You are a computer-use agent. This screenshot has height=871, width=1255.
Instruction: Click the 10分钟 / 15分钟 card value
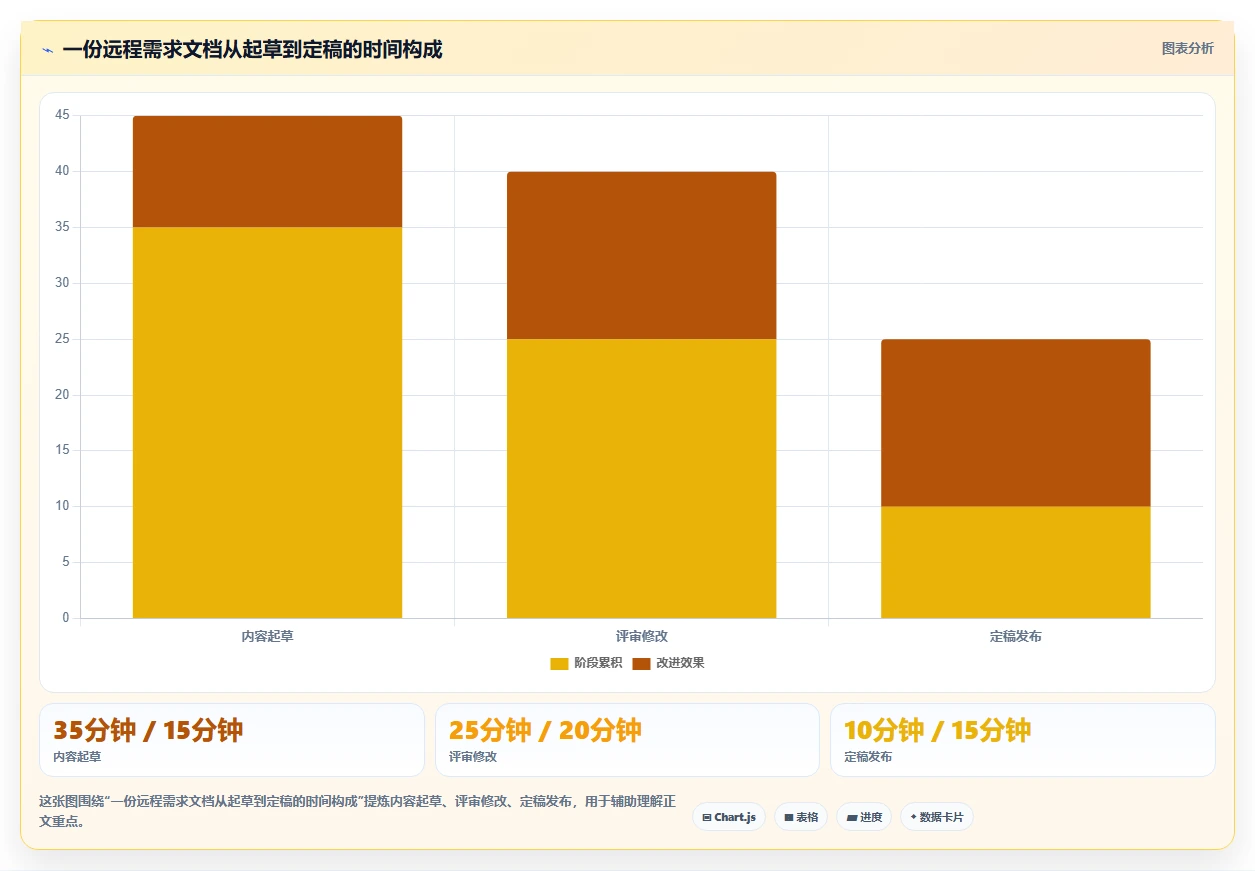point(937,730)
